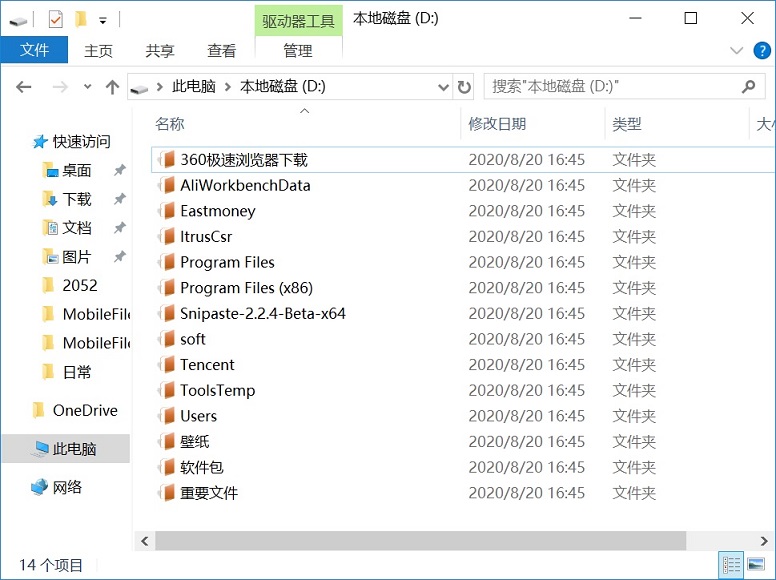Image resolution: width=776 pixels, height=580 pixels.
Task: Select the Eastmoney folder icon
Action: tap(167, 211)
